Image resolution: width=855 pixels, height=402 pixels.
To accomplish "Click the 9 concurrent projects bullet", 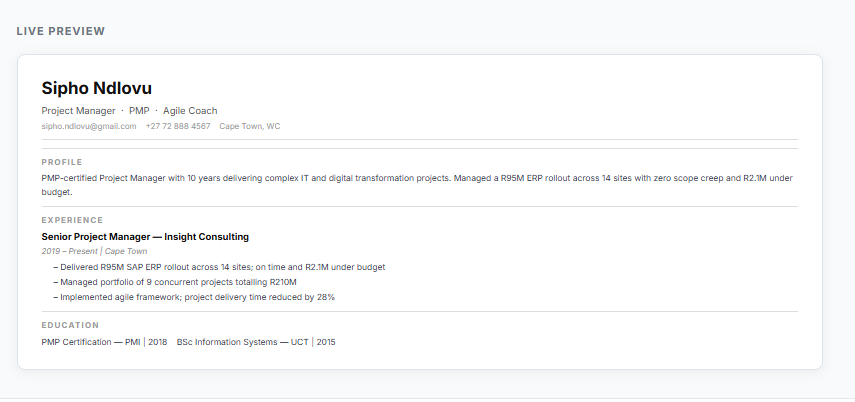I will (x=178, y=282).
